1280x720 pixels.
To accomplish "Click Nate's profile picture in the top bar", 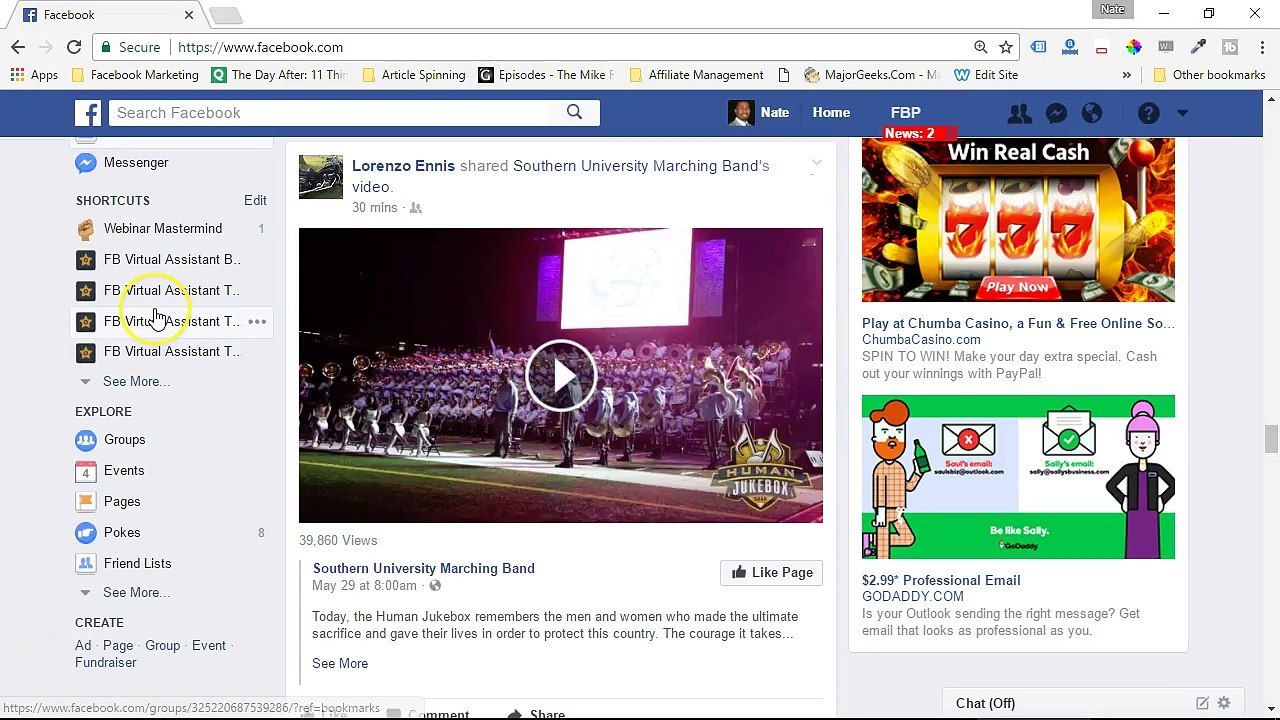I will pyautogui.click(x=741, y=113).
